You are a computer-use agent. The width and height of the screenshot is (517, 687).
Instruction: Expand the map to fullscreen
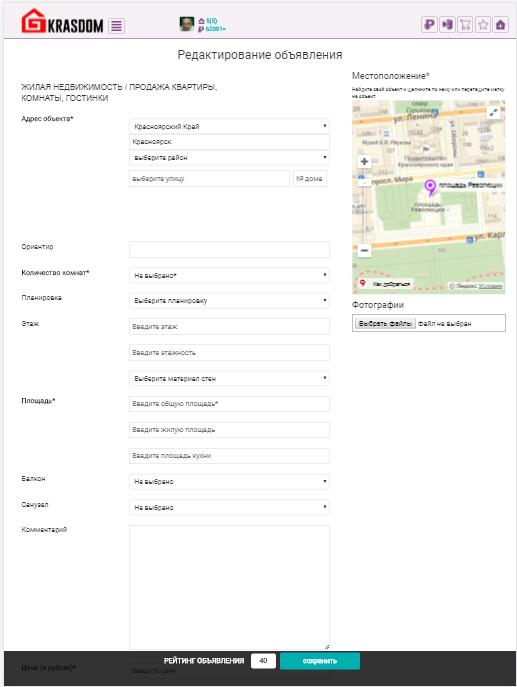tap(494, 112)
